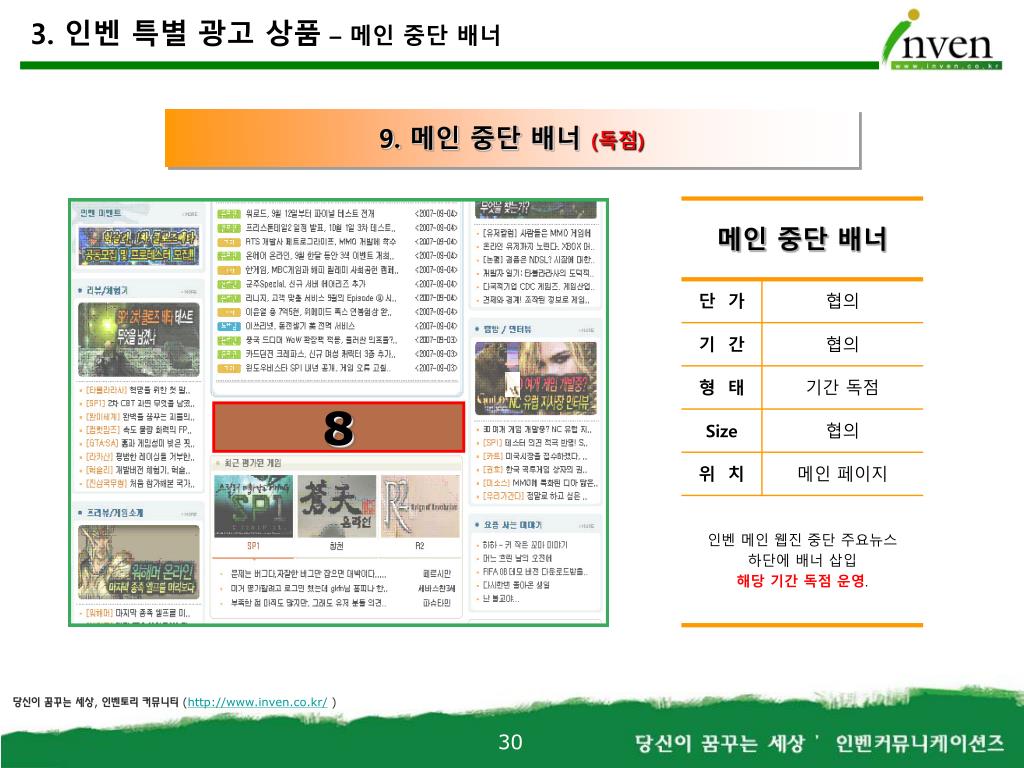Image resolution: width=1024 pixels, height=768 pixels.
Task: Open the 워해머 온라인 preview image
Action: click(138, 562)
